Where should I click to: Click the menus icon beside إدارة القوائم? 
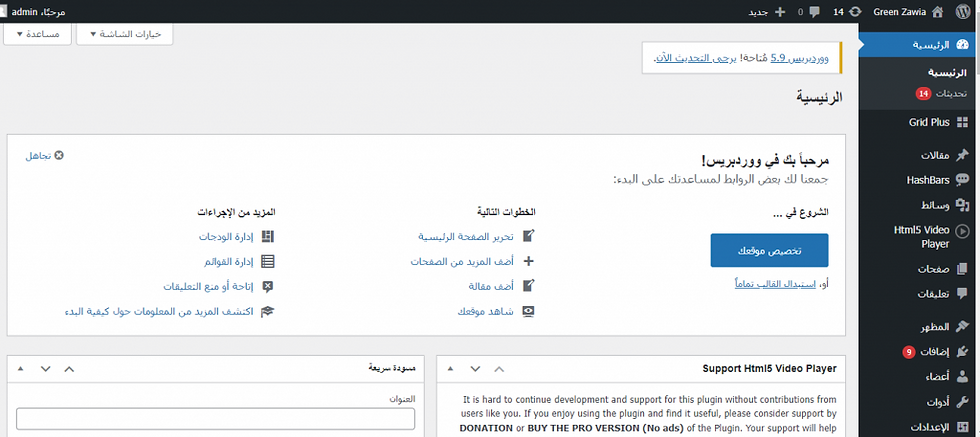click(x=268, y=261)
